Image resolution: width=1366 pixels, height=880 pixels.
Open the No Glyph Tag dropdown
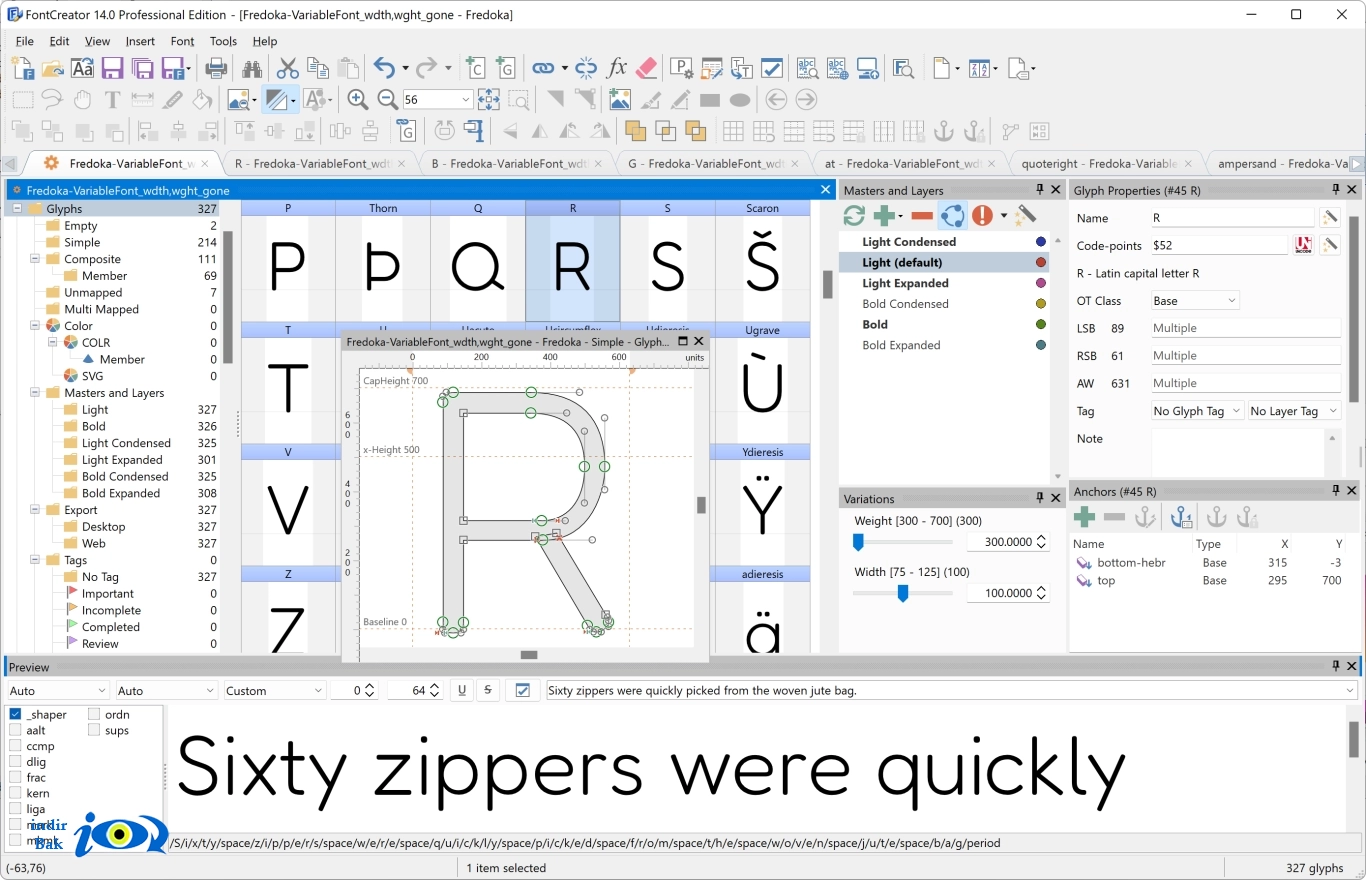tap(1197, 411)
